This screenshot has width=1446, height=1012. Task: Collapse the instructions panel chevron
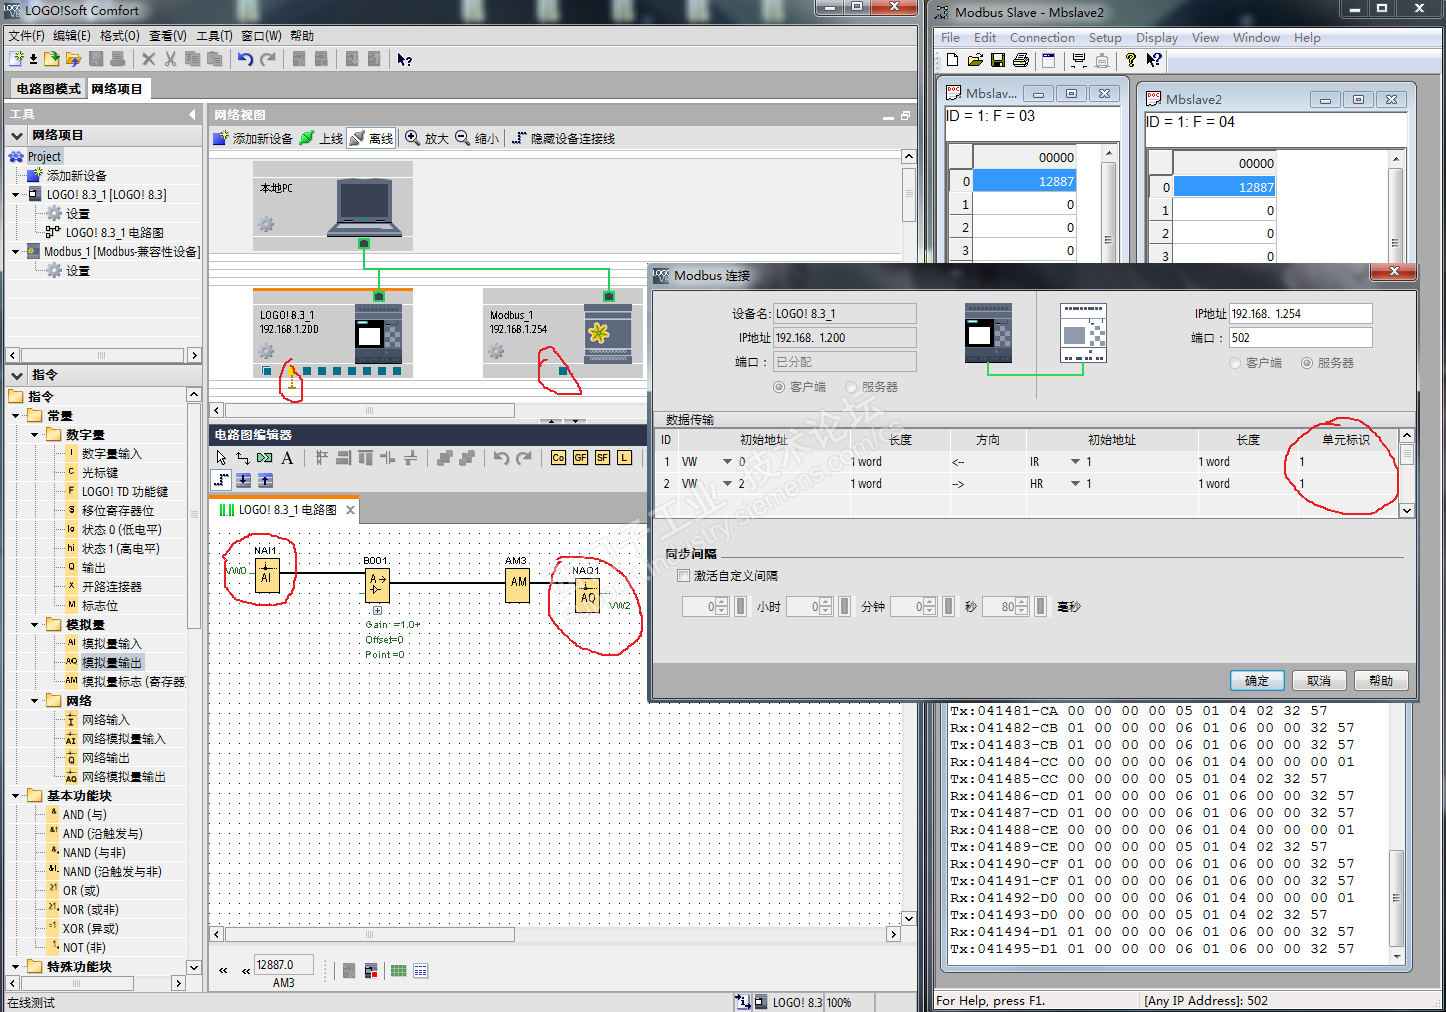coord(17,375)
